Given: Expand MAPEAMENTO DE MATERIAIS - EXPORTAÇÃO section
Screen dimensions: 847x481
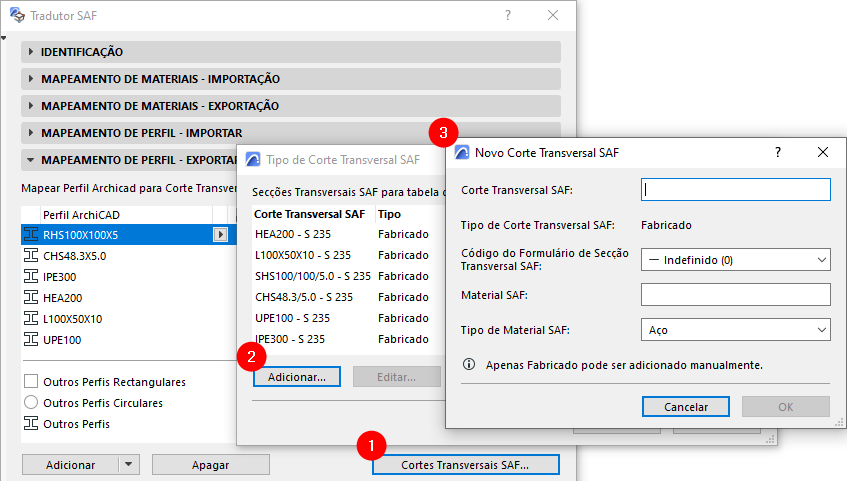Looking at the screenshot, I should [30, 106].
